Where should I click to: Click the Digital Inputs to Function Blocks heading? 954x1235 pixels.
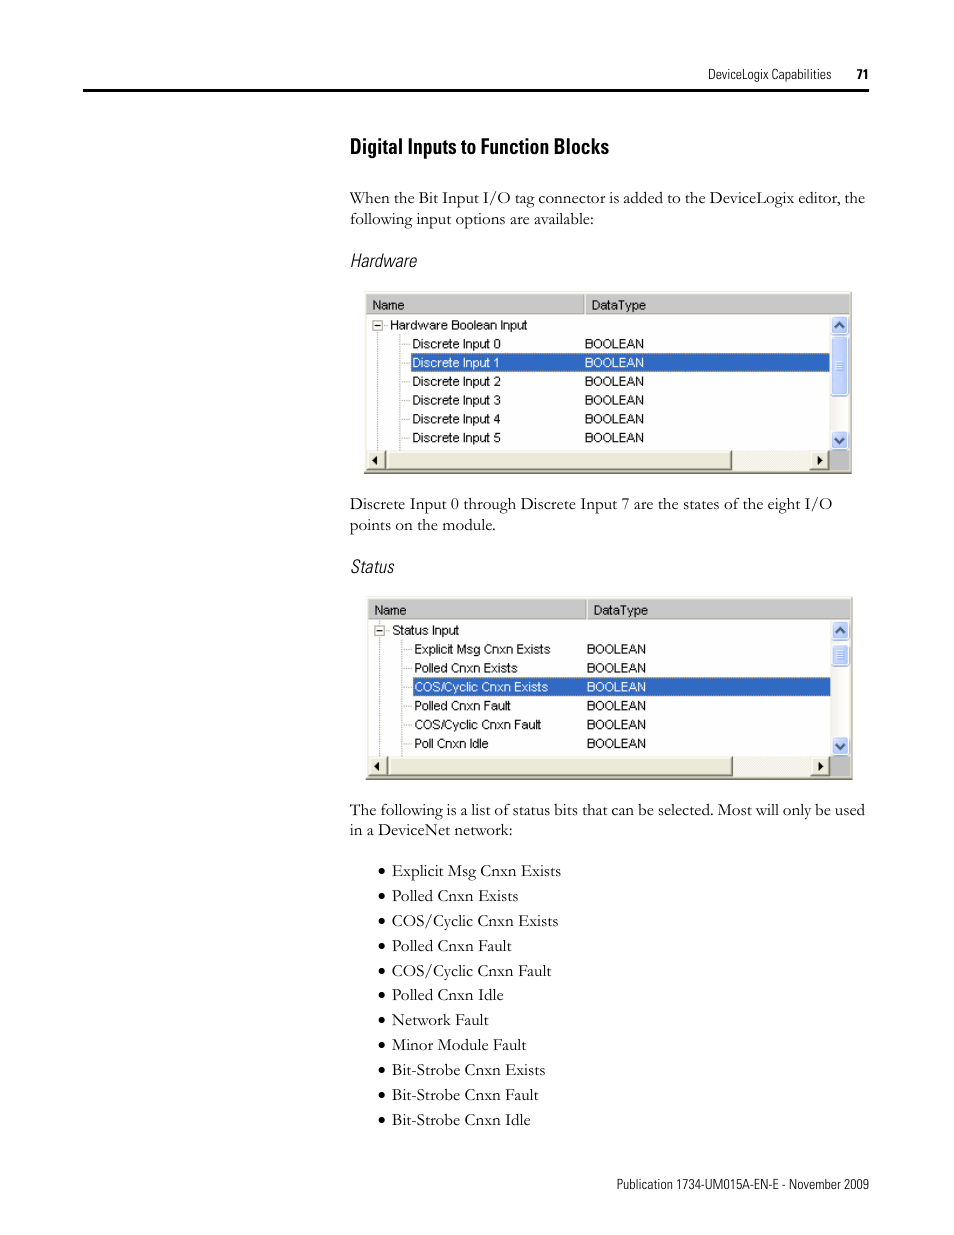point(479,147)
